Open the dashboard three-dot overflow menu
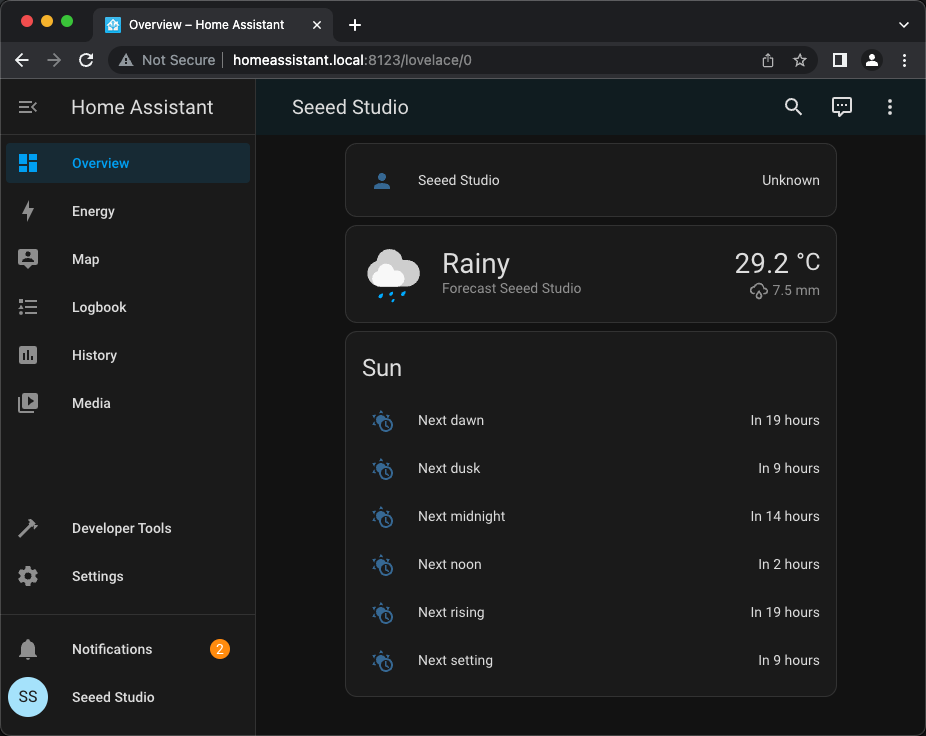 point(889,107)
